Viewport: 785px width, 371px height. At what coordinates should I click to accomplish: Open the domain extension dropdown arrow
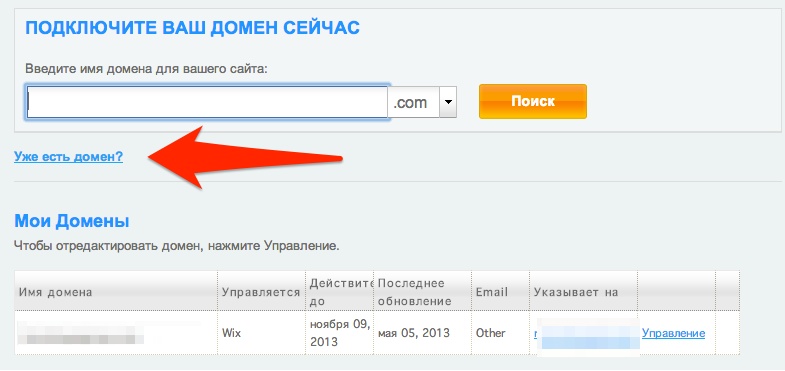click(x=448, y=102)
